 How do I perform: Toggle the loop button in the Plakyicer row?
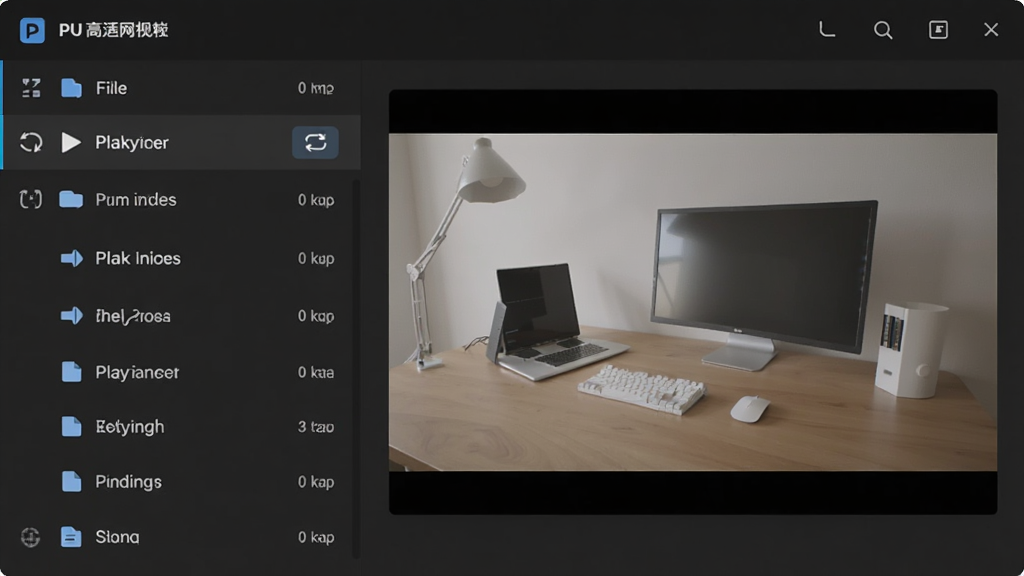[315, 142]
